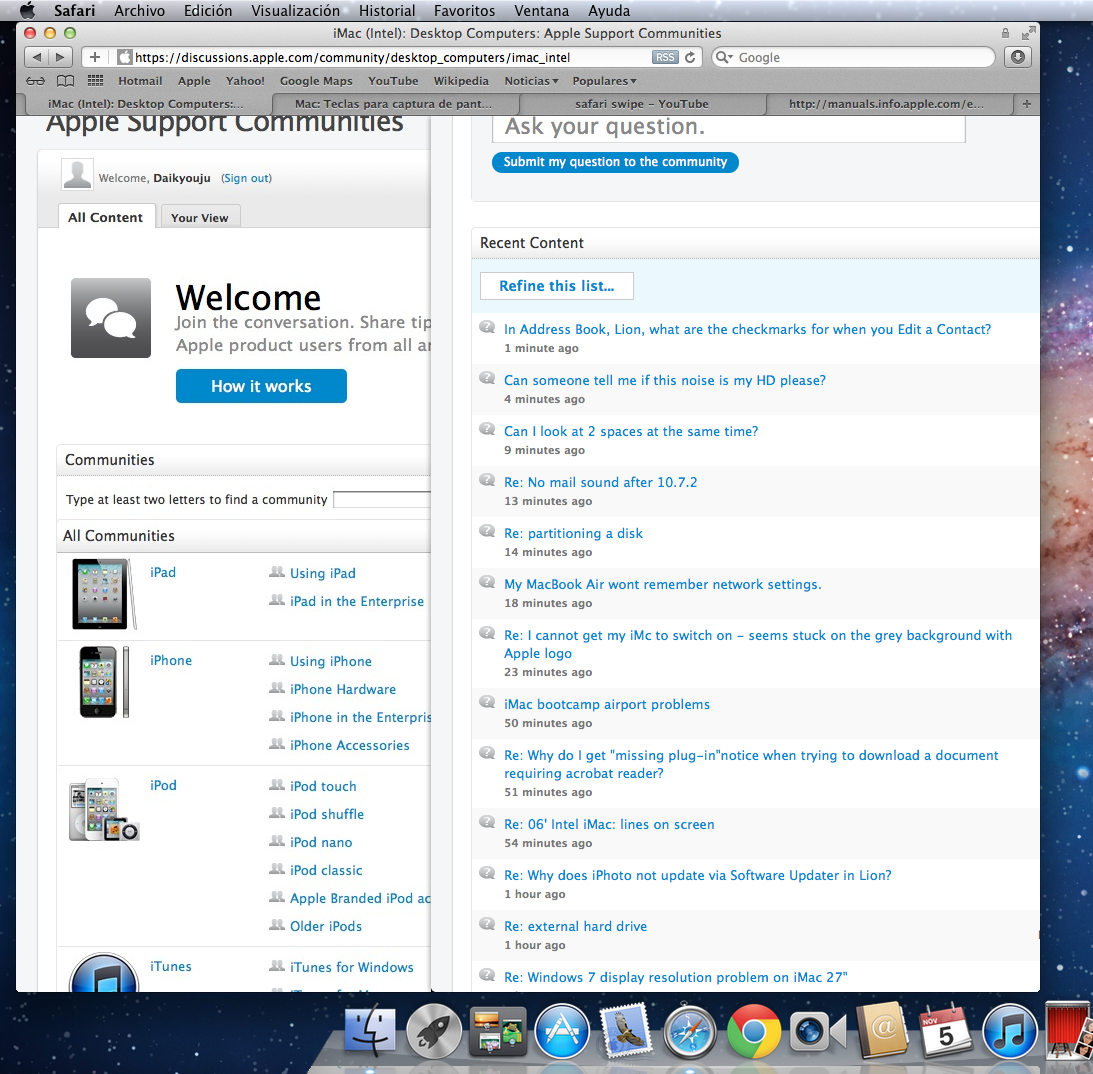Open the Historial menu
The image size is (1093, 1074).
click(x=387, y=10)
